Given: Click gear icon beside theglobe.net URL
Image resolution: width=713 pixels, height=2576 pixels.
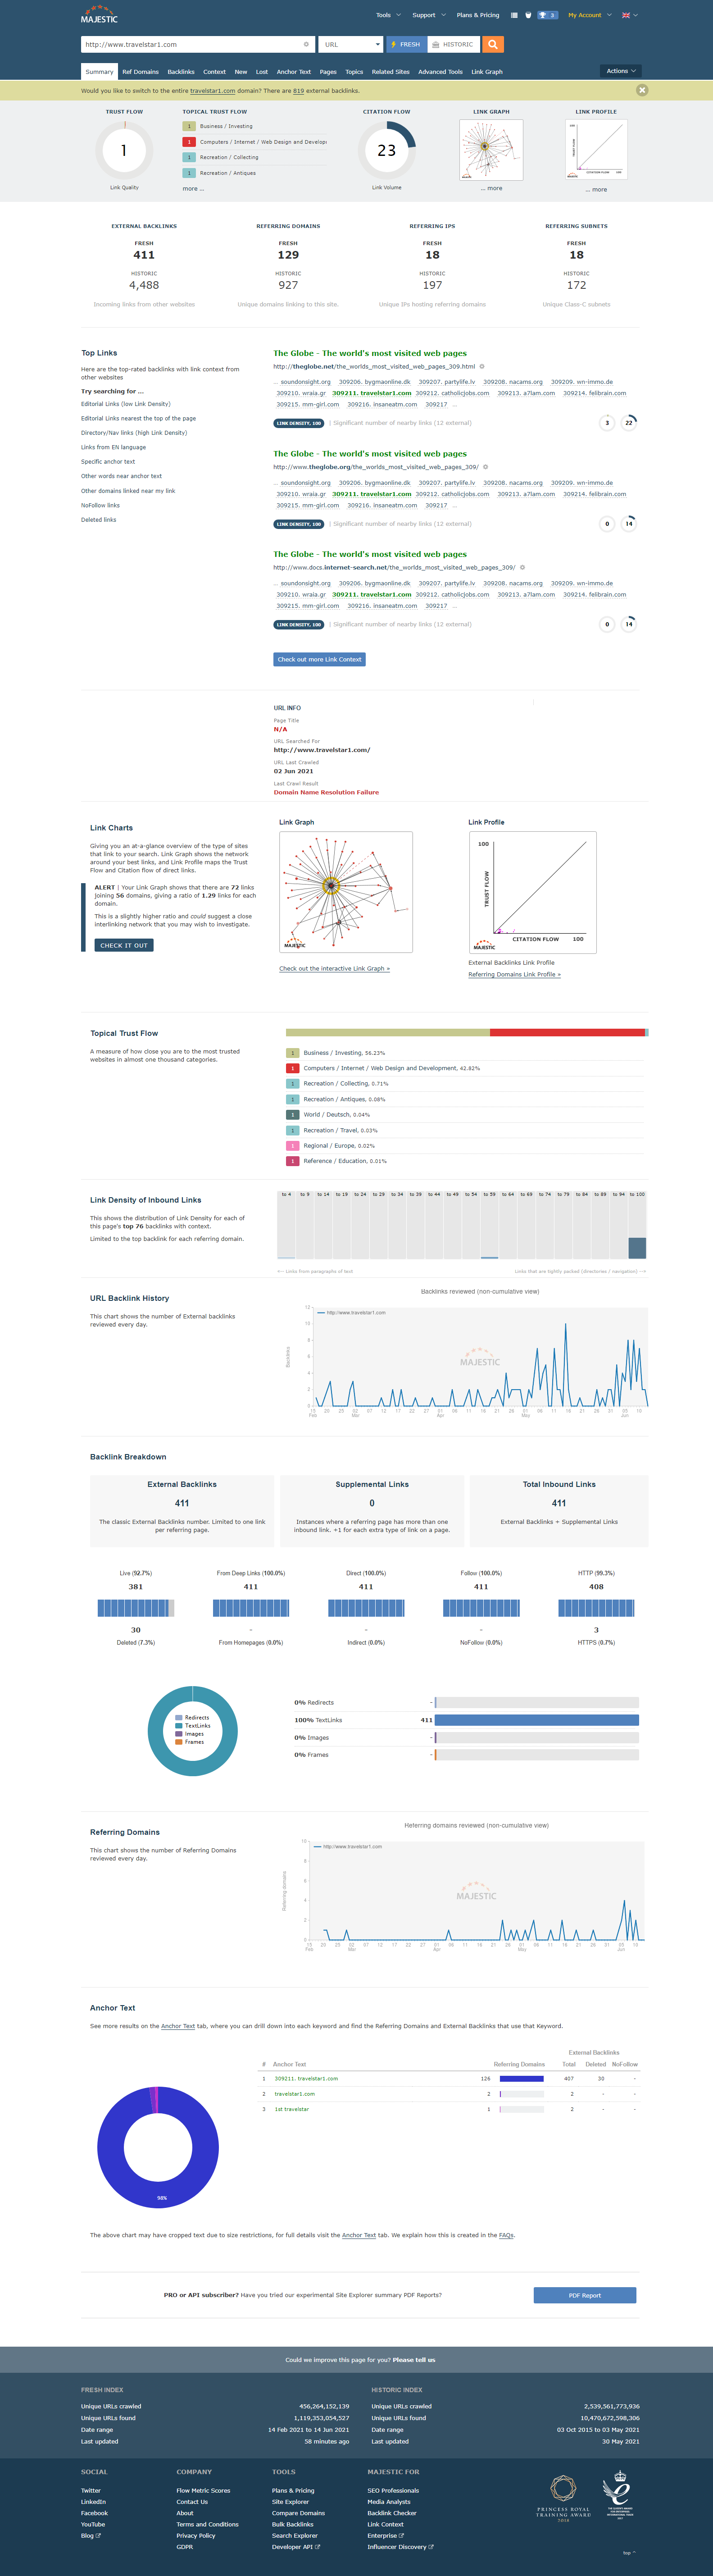Looking at the screenshot, I should point(482,366).
